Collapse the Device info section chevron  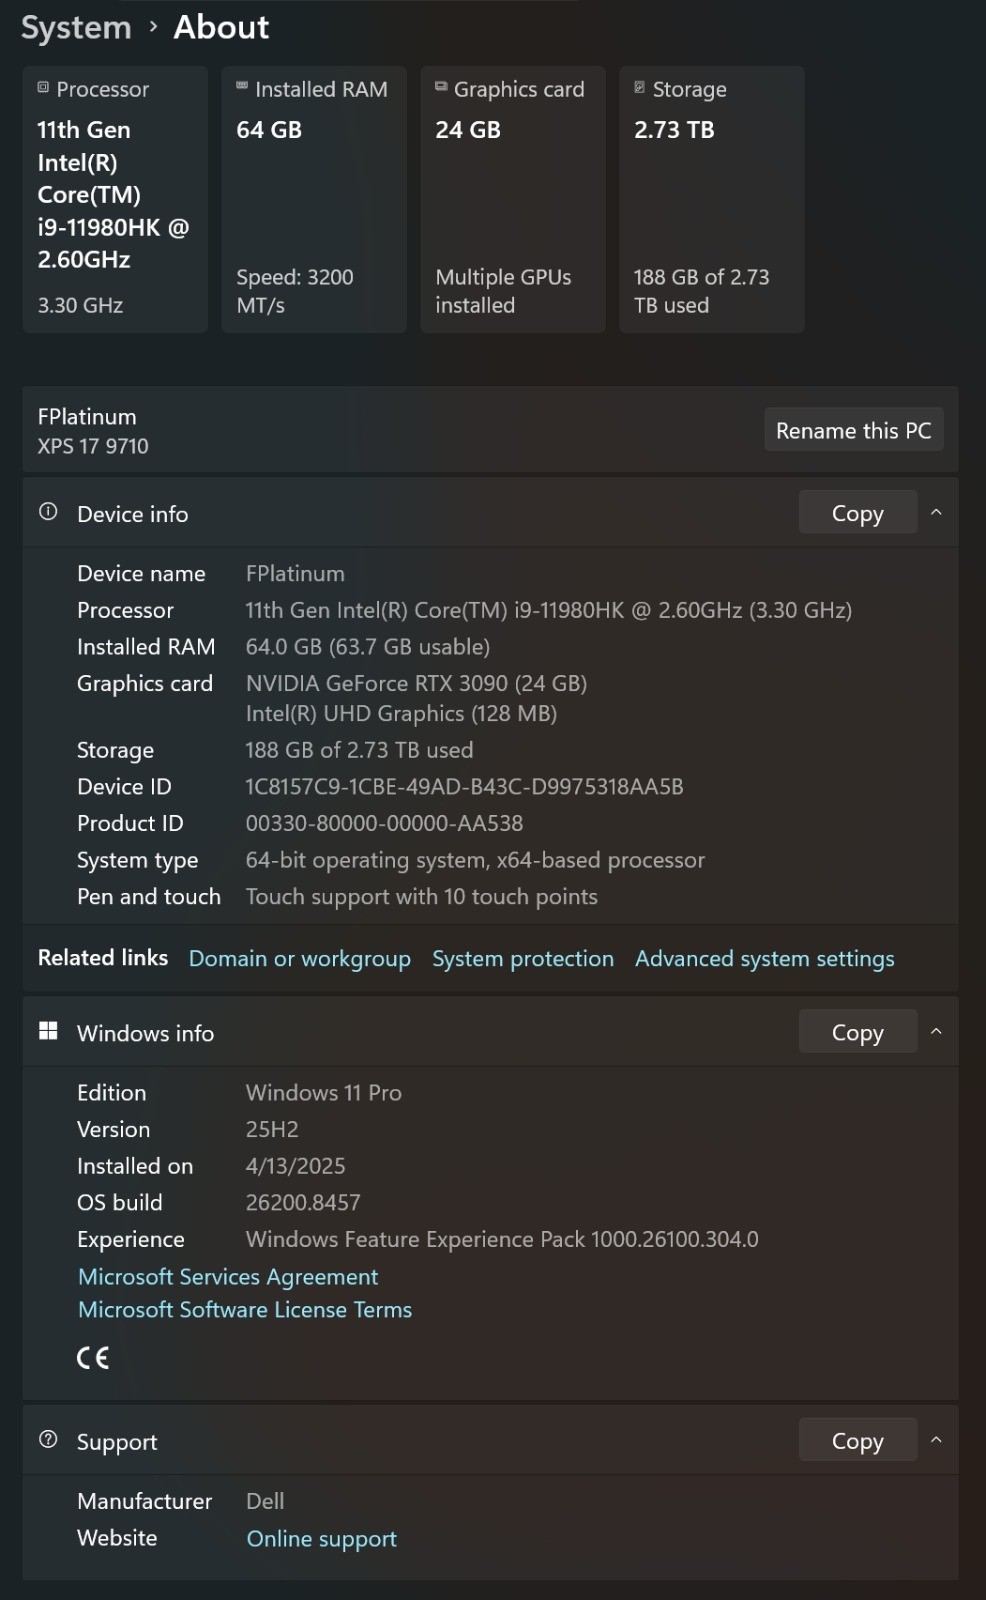(x=936, y=512)
